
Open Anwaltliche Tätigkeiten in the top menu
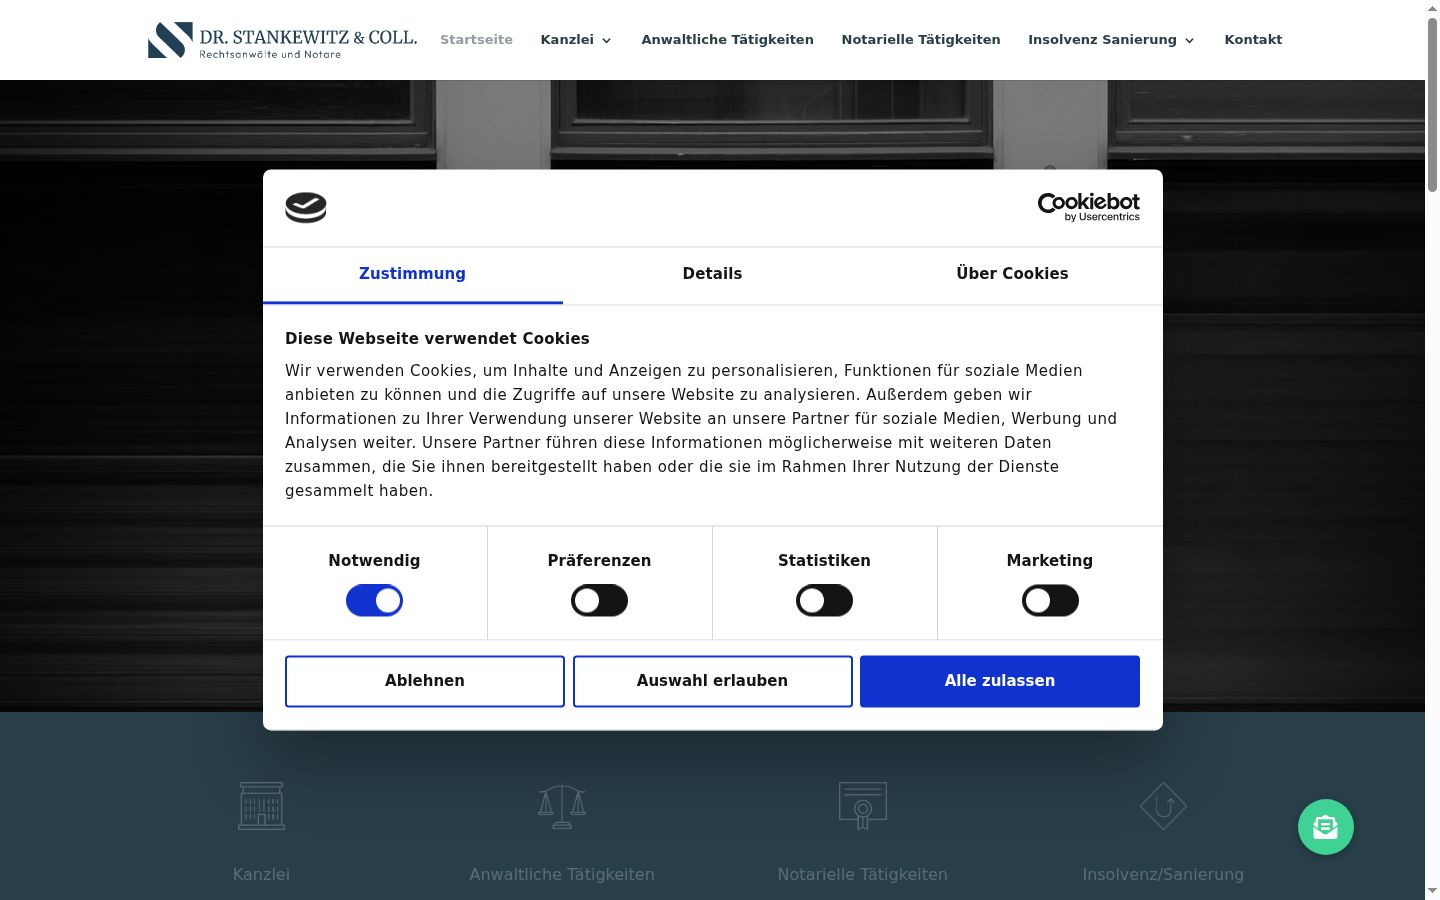tap(727, 40)
